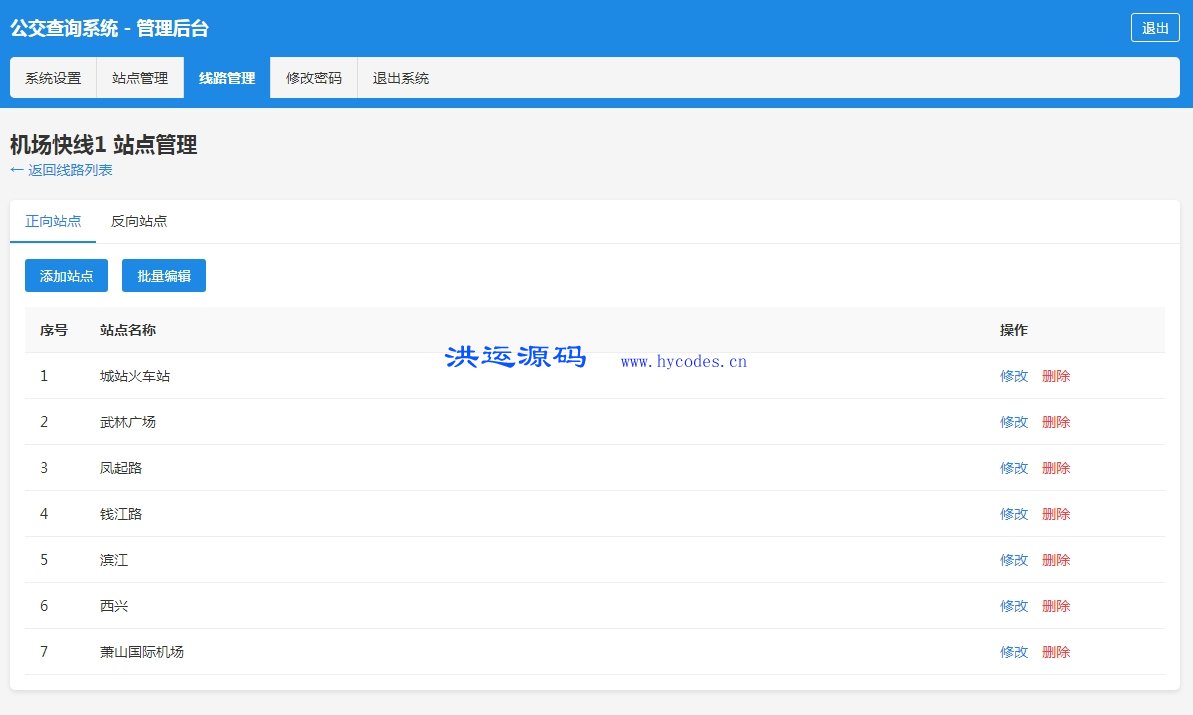Switch to the 反向站点 tab
This screenshot has height=715, width=1193.
click(x=137, y=222)
